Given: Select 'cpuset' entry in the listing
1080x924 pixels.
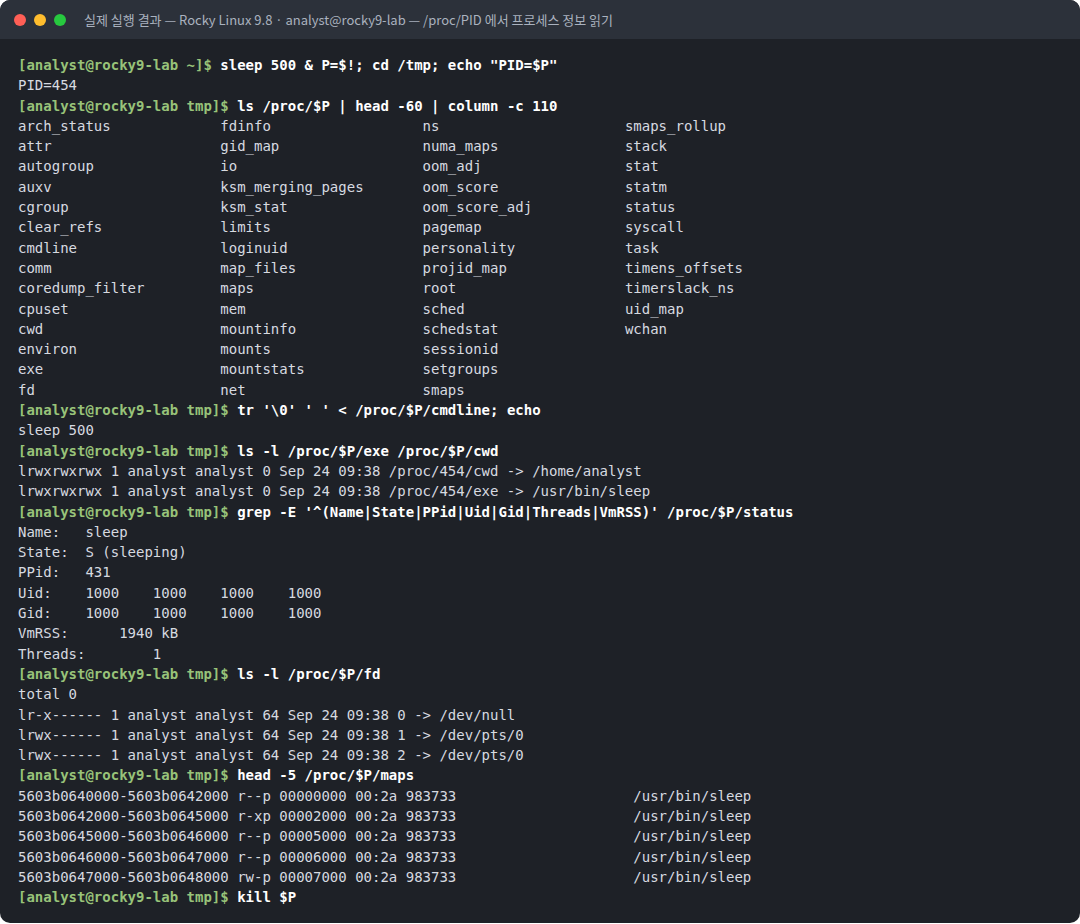Looking at the screenshot, I should point(43,309).
